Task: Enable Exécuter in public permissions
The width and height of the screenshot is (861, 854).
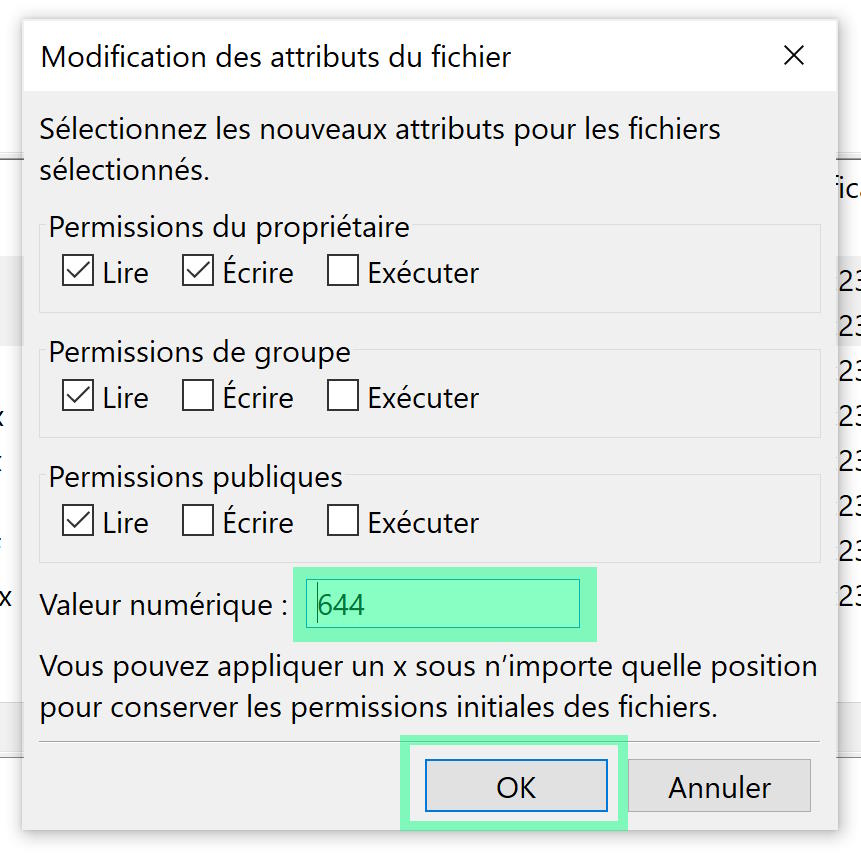Action: (x=342, y=522)
